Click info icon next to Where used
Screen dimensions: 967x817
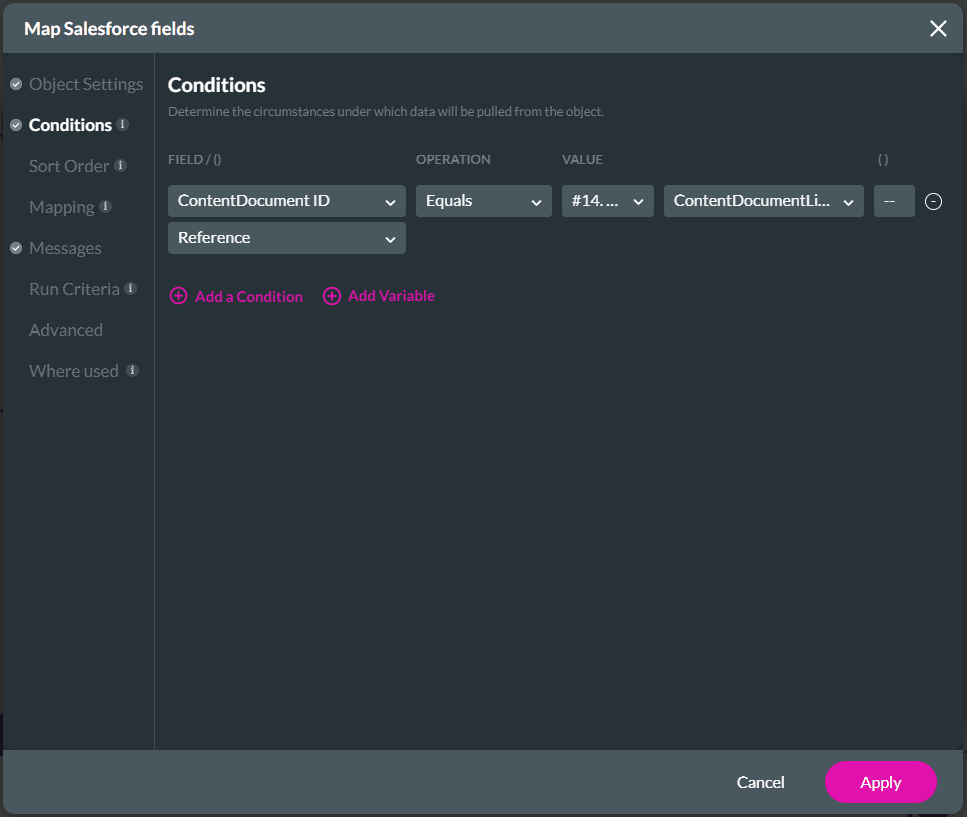(x=132, y=371)
